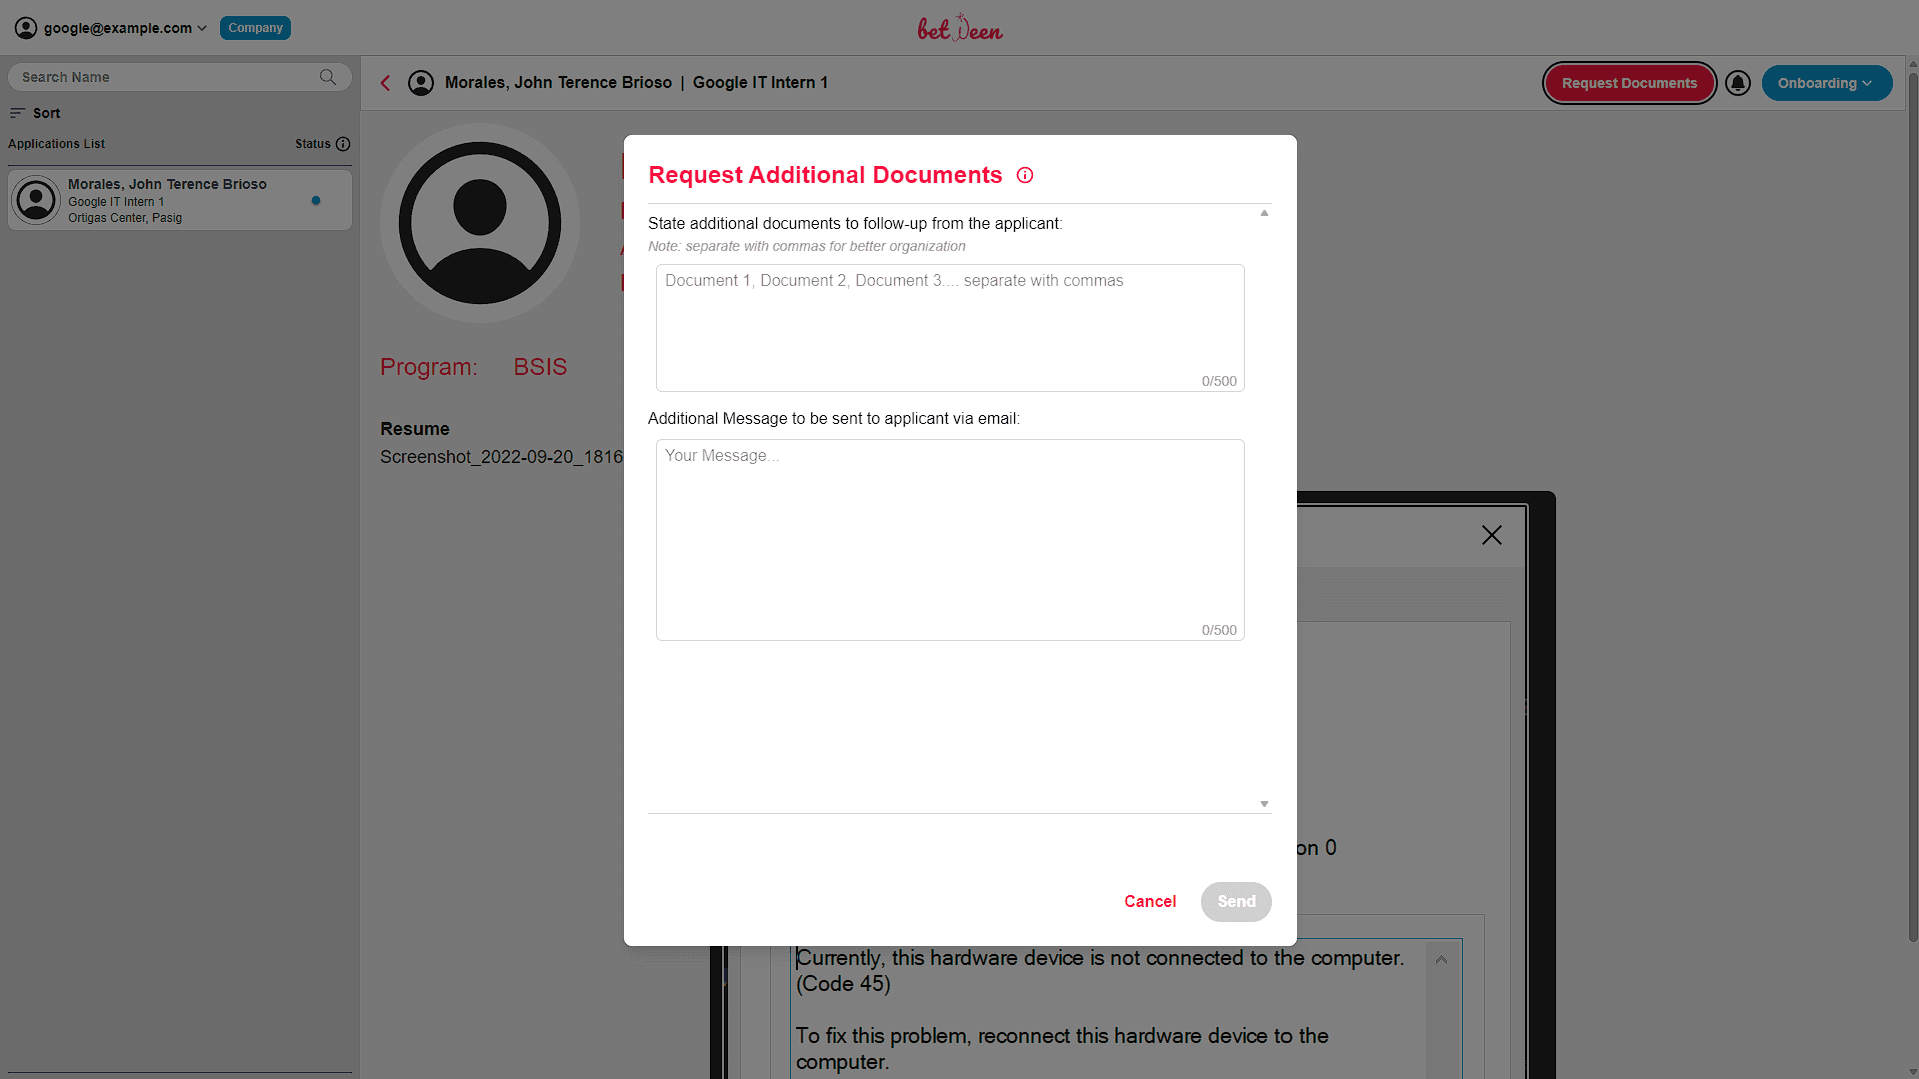Click the search magnifier icon
1919x1079 pixels.
(x=328, y=77)
